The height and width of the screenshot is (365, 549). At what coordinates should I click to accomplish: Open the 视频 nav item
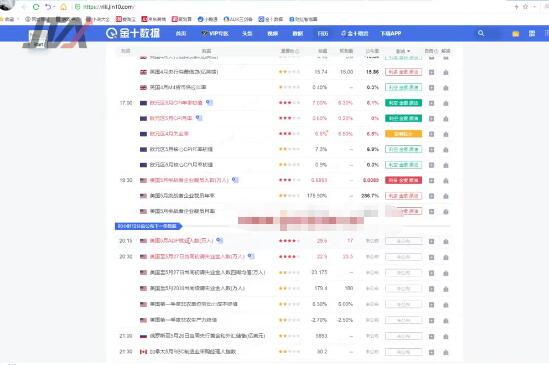pyautogui.click(x=272, y=34)
